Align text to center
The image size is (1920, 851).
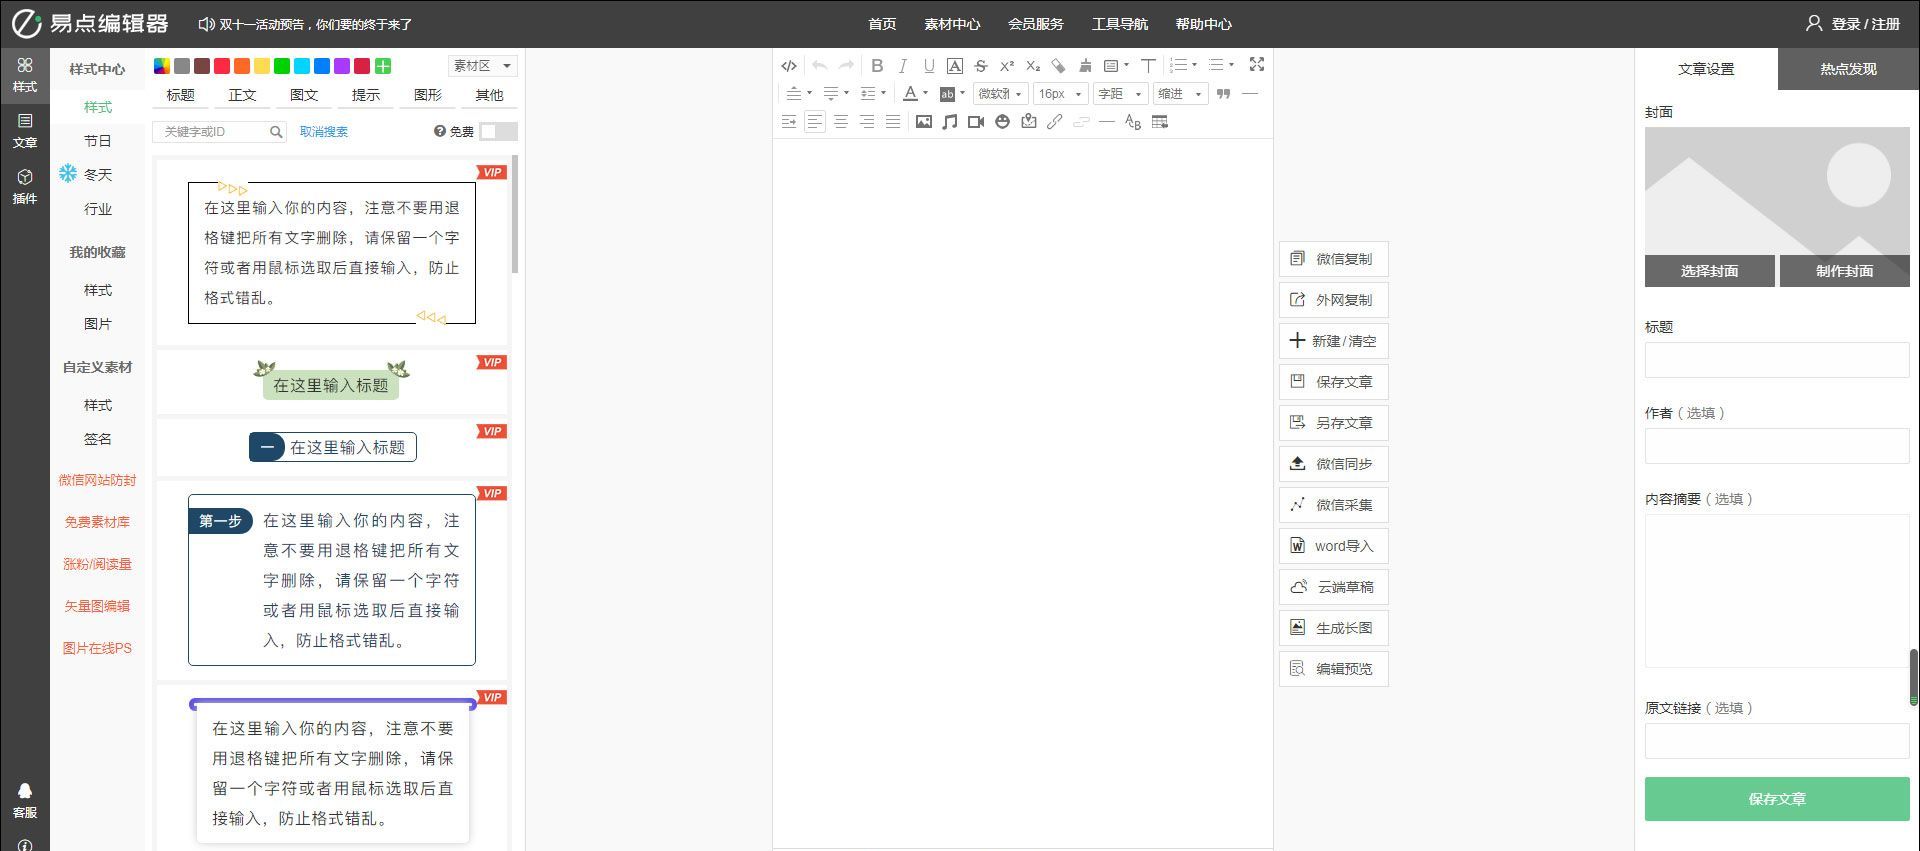pos(841,122)
